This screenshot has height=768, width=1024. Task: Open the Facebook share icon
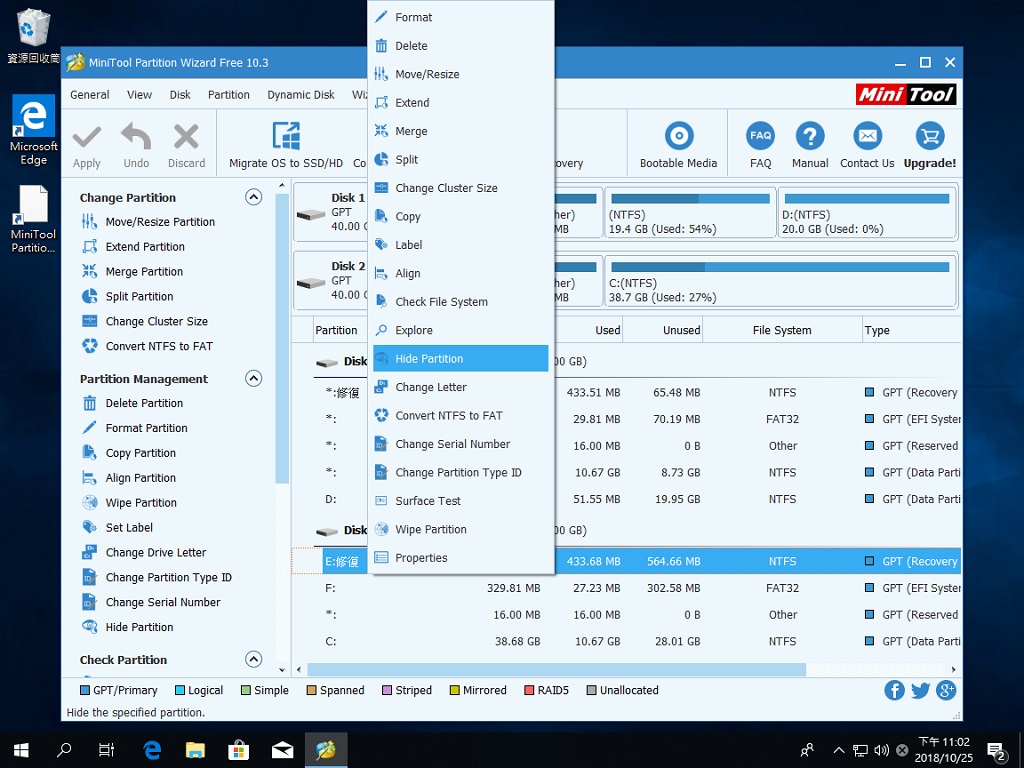tap(894, 690)
